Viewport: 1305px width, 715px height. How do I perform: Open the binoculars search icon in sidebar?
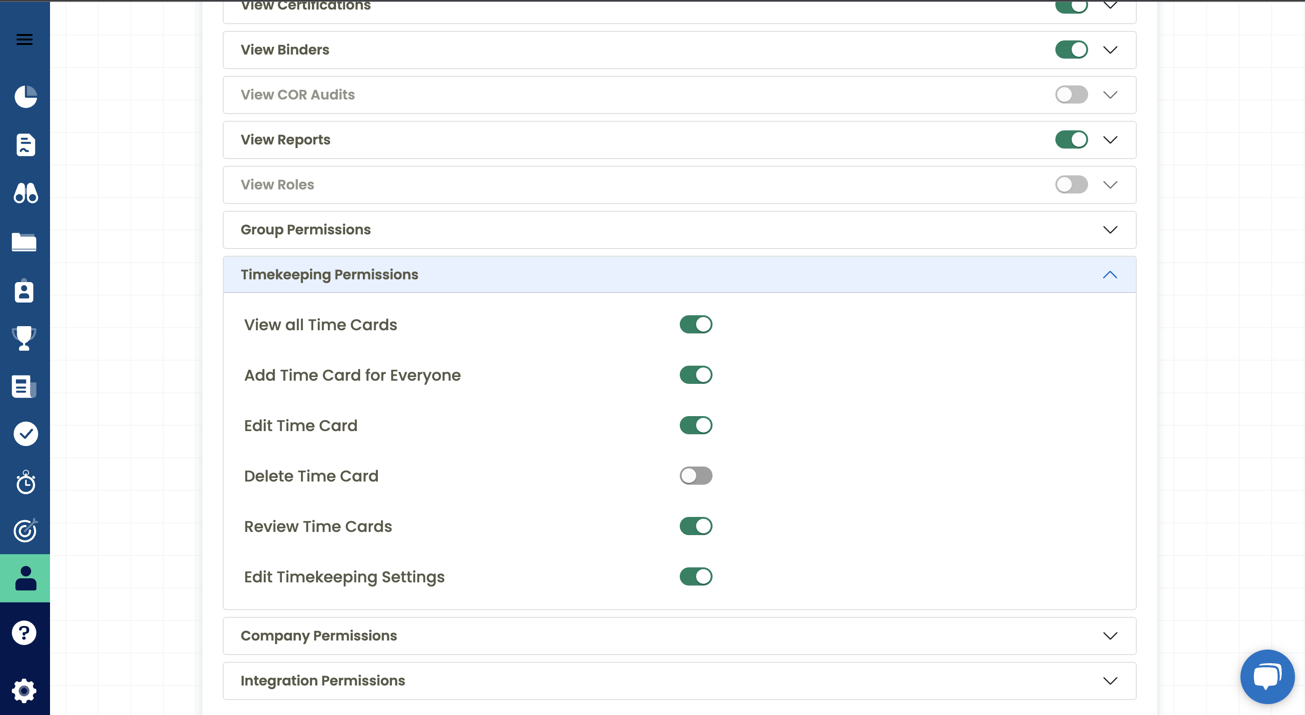pyautogui.click(x=24, y=193)
